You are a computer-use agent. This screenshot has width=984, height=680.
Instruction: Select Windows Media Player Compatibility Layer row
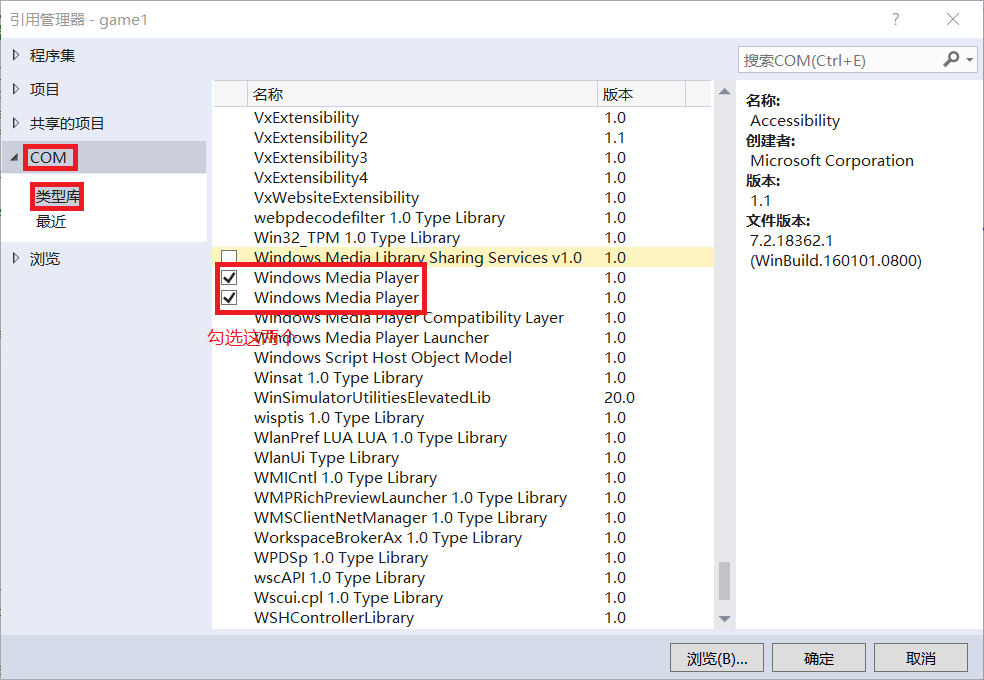pos(463,317)
